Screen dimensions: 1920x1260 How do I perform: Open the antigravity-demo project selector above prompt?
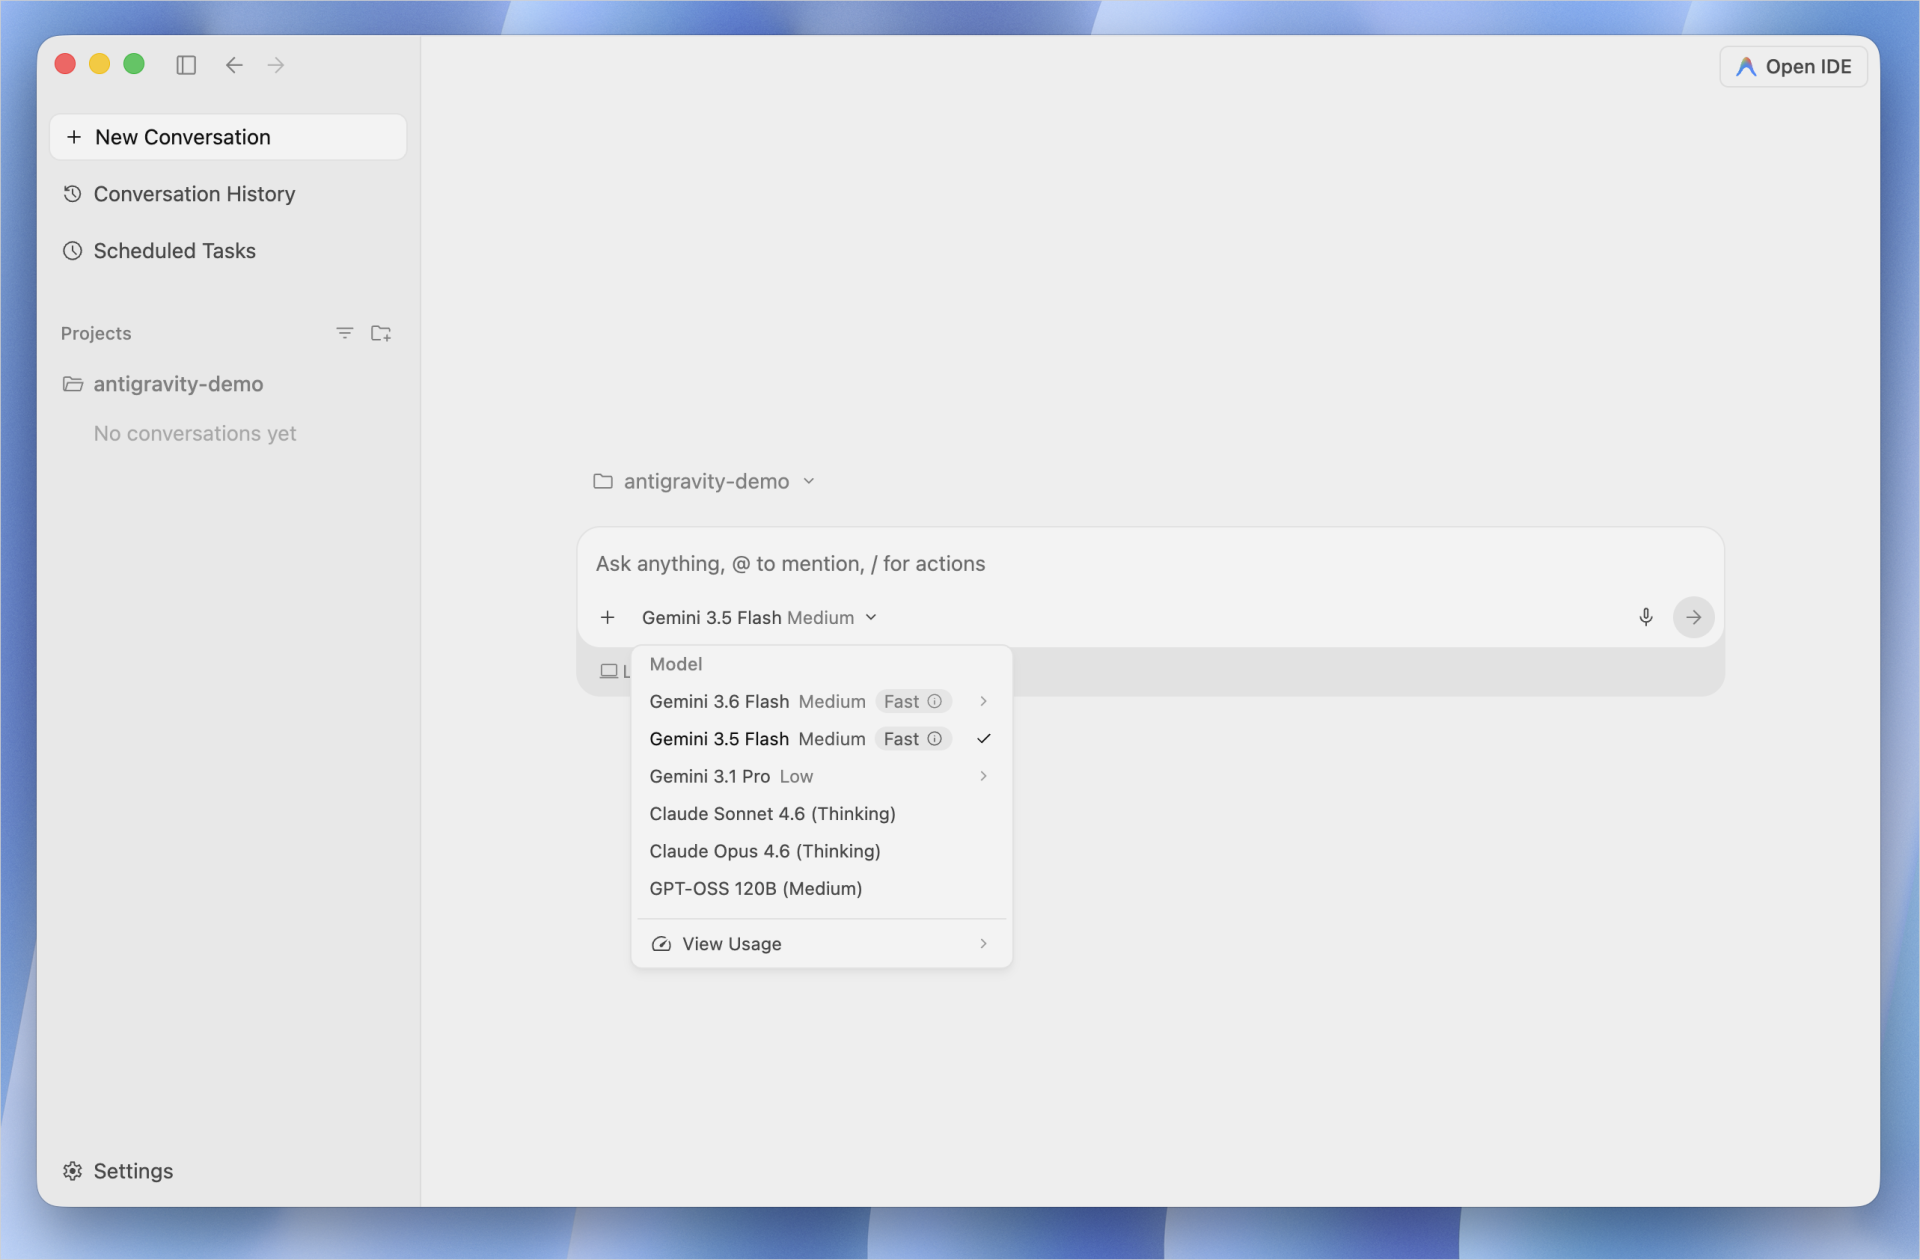705,481
